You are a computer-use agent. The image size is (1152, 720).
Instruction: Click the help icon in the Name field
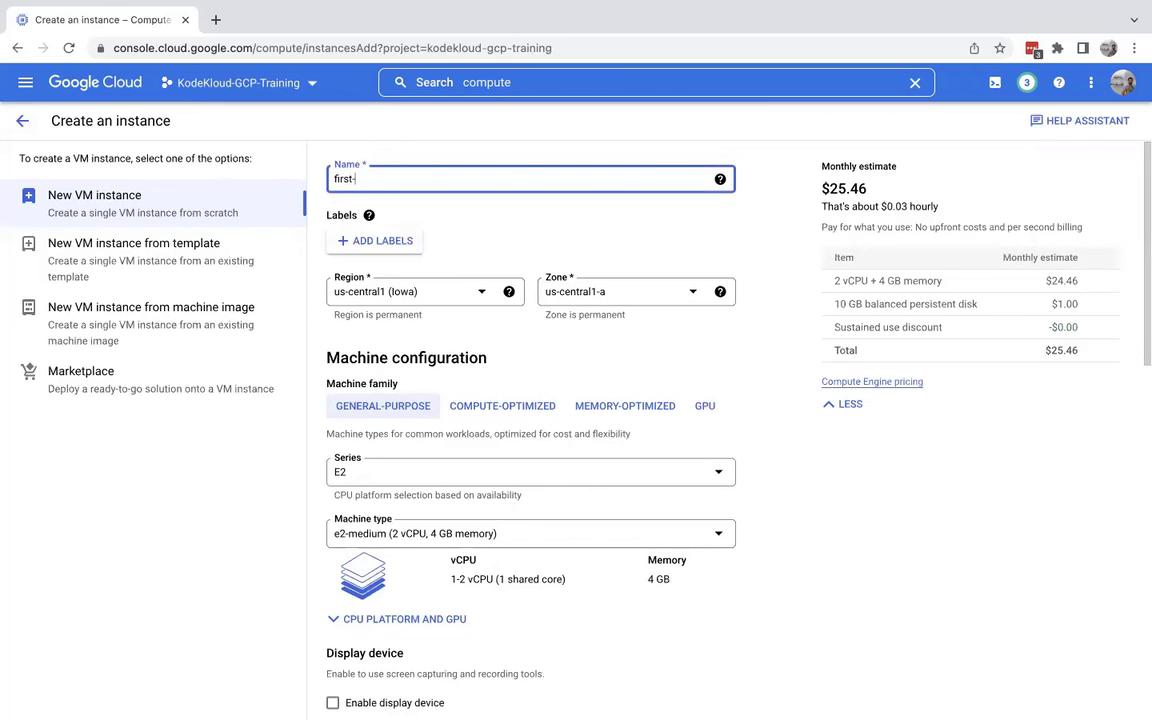point(720,179)
